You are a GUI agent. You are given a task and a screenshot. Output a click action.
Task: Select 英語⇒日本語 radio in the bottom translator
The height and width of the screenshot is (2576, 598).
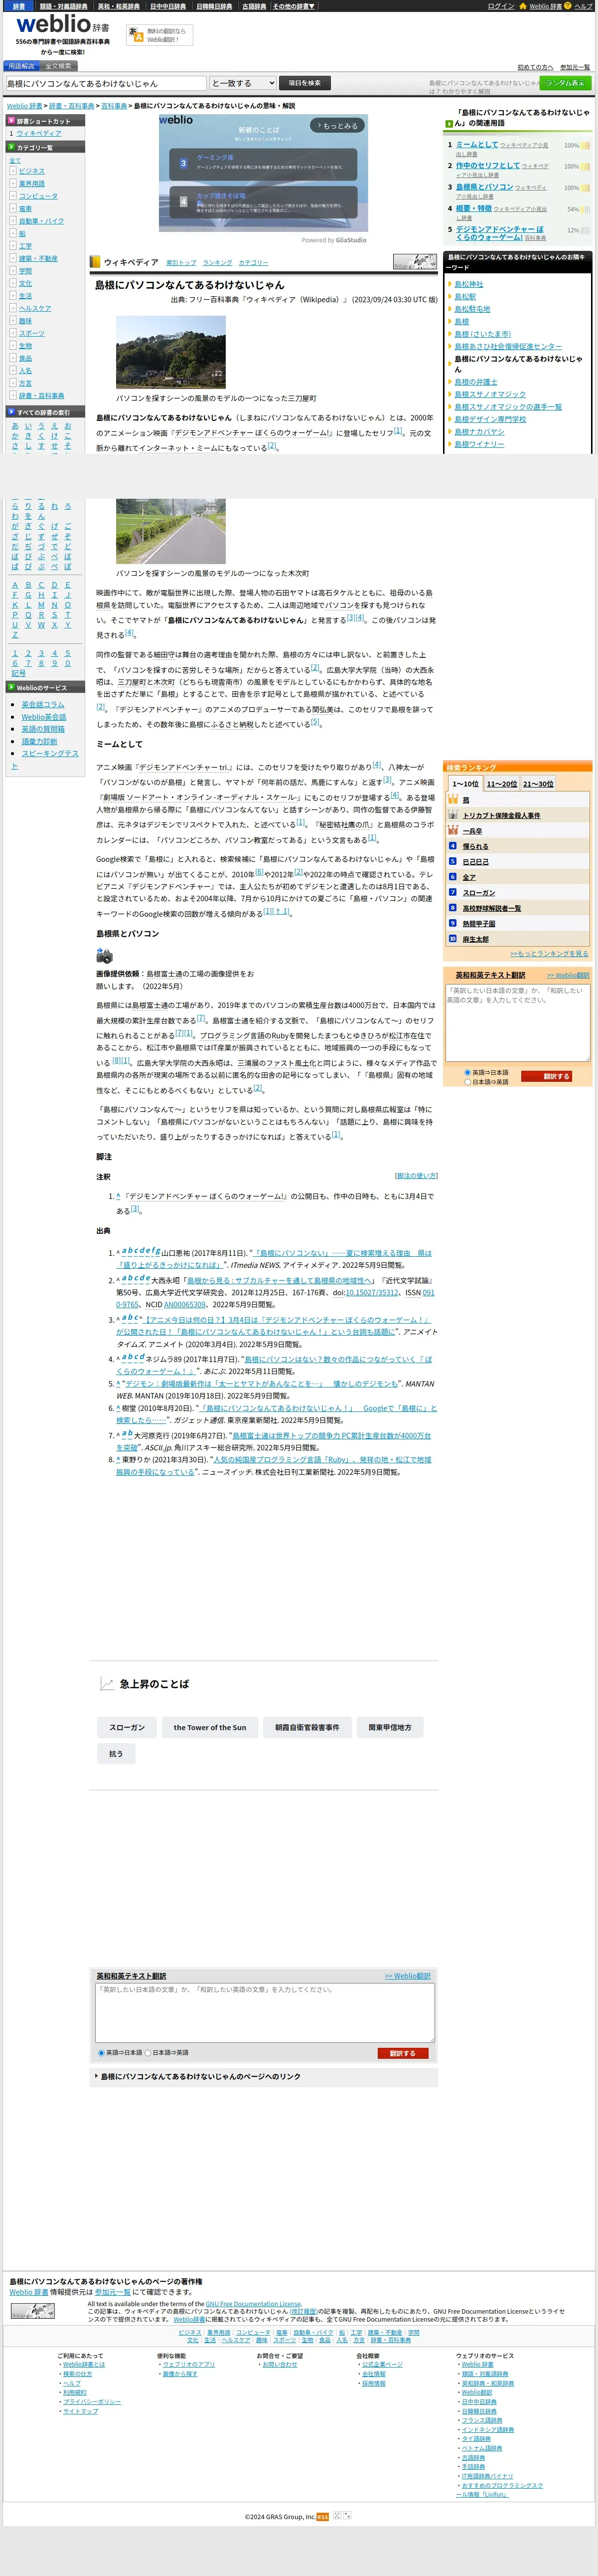click(x=101, y=2053)
